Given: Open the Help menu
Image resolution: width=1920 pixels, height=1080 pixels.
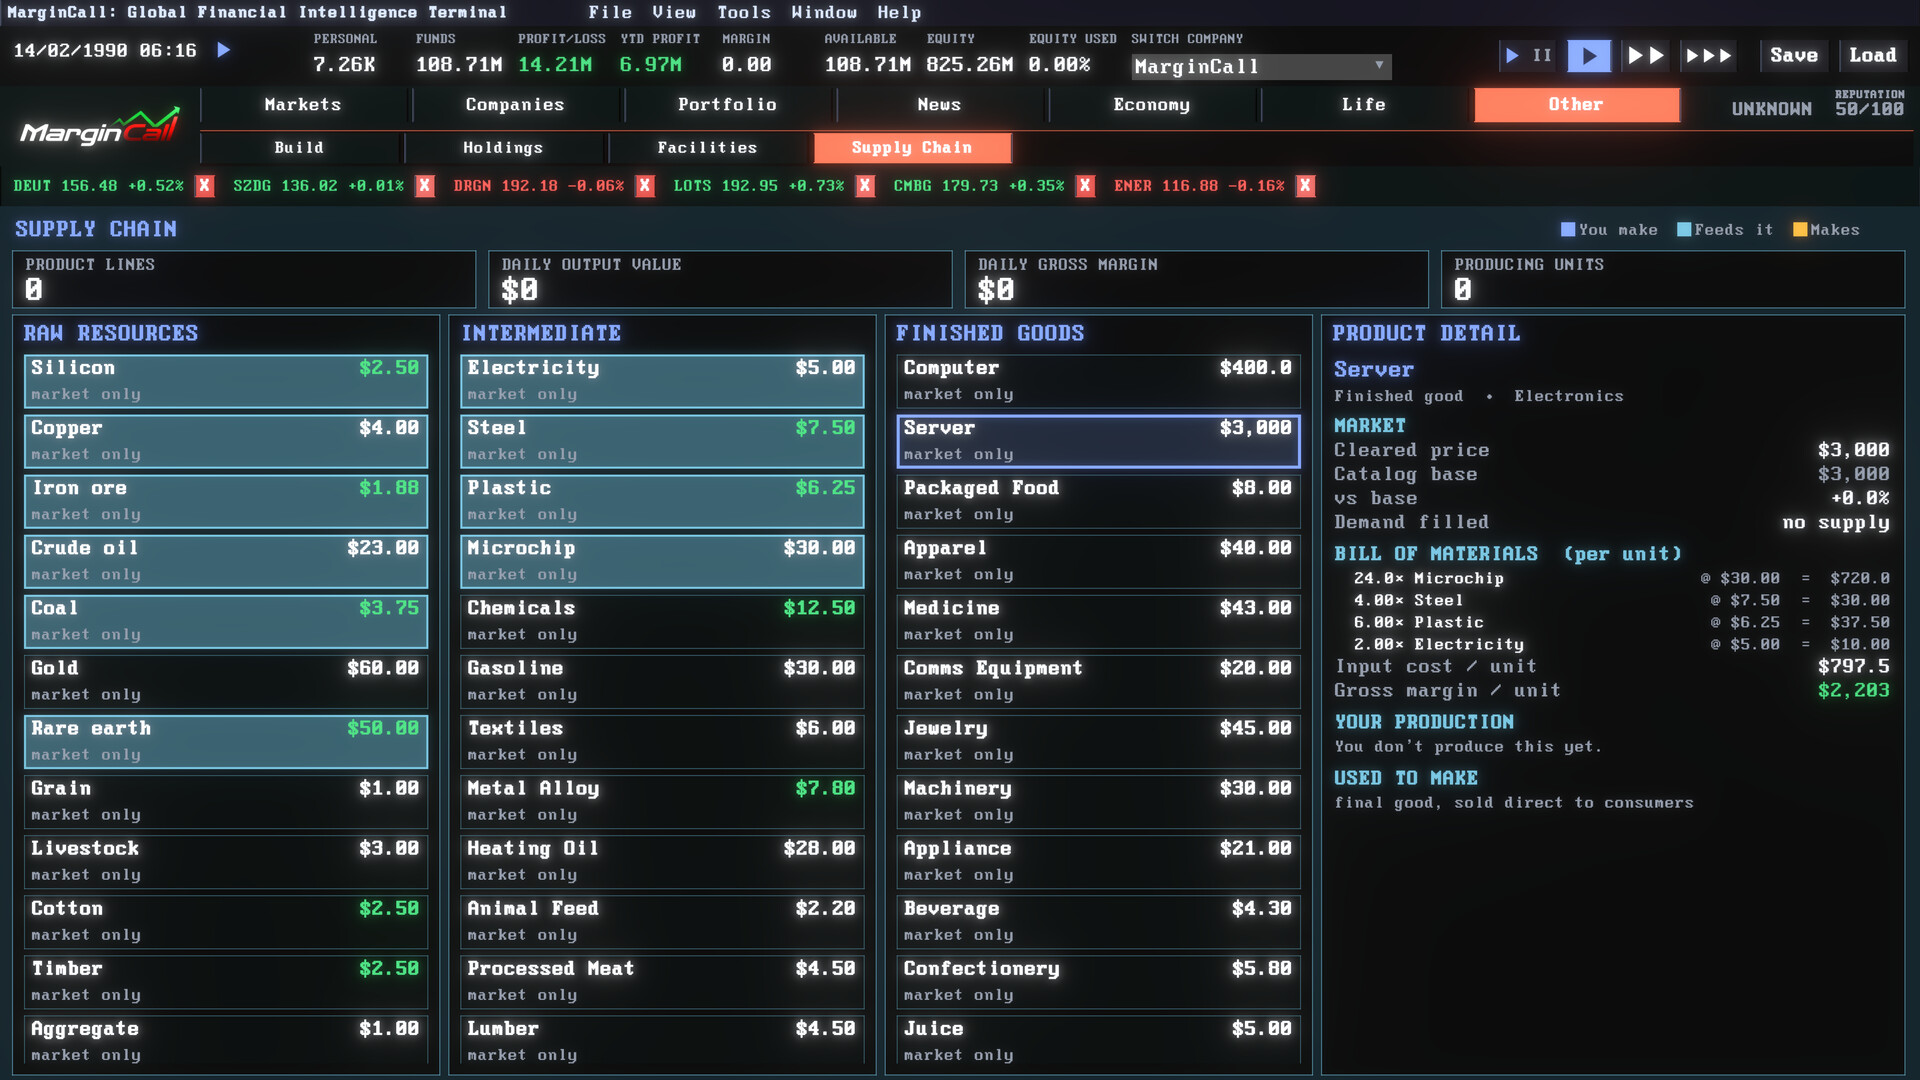Looking at the screenshot, I should point(899,12).
